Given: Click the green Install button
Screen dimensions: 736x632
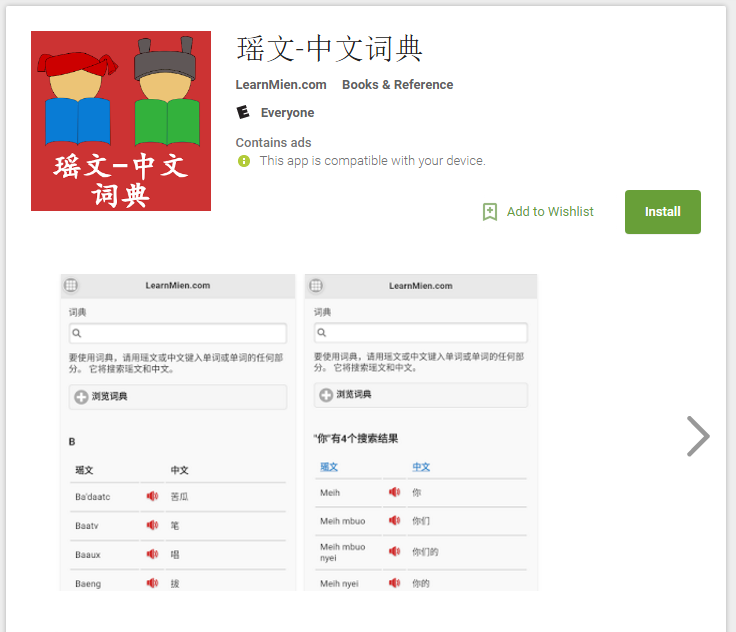Looking at the screenshot, I should [662, 212].
